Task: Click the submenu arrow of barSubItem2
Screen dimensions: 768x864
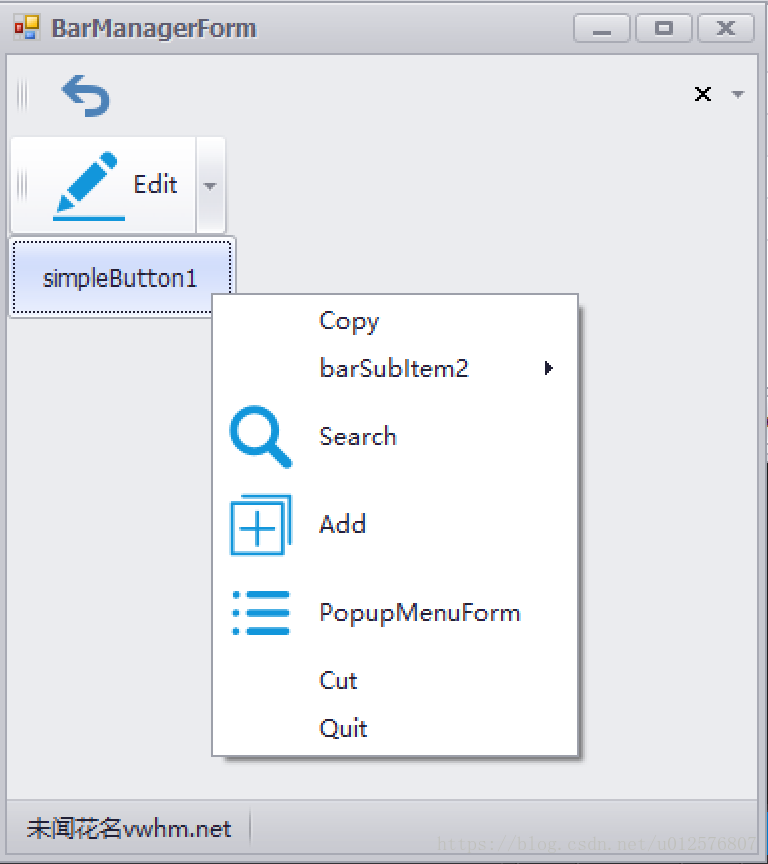Action: tap(548, 368)
